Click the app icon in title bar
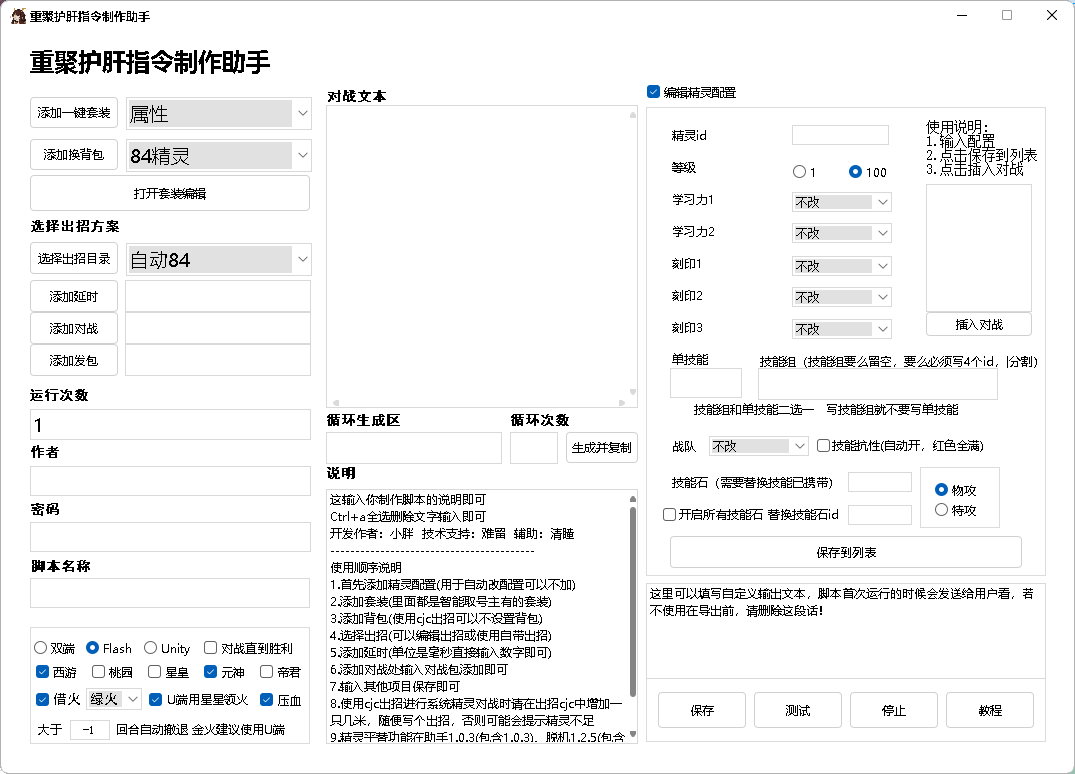Image resolution: width=1075 pixels, height=774 pixels. pos(18,16)
